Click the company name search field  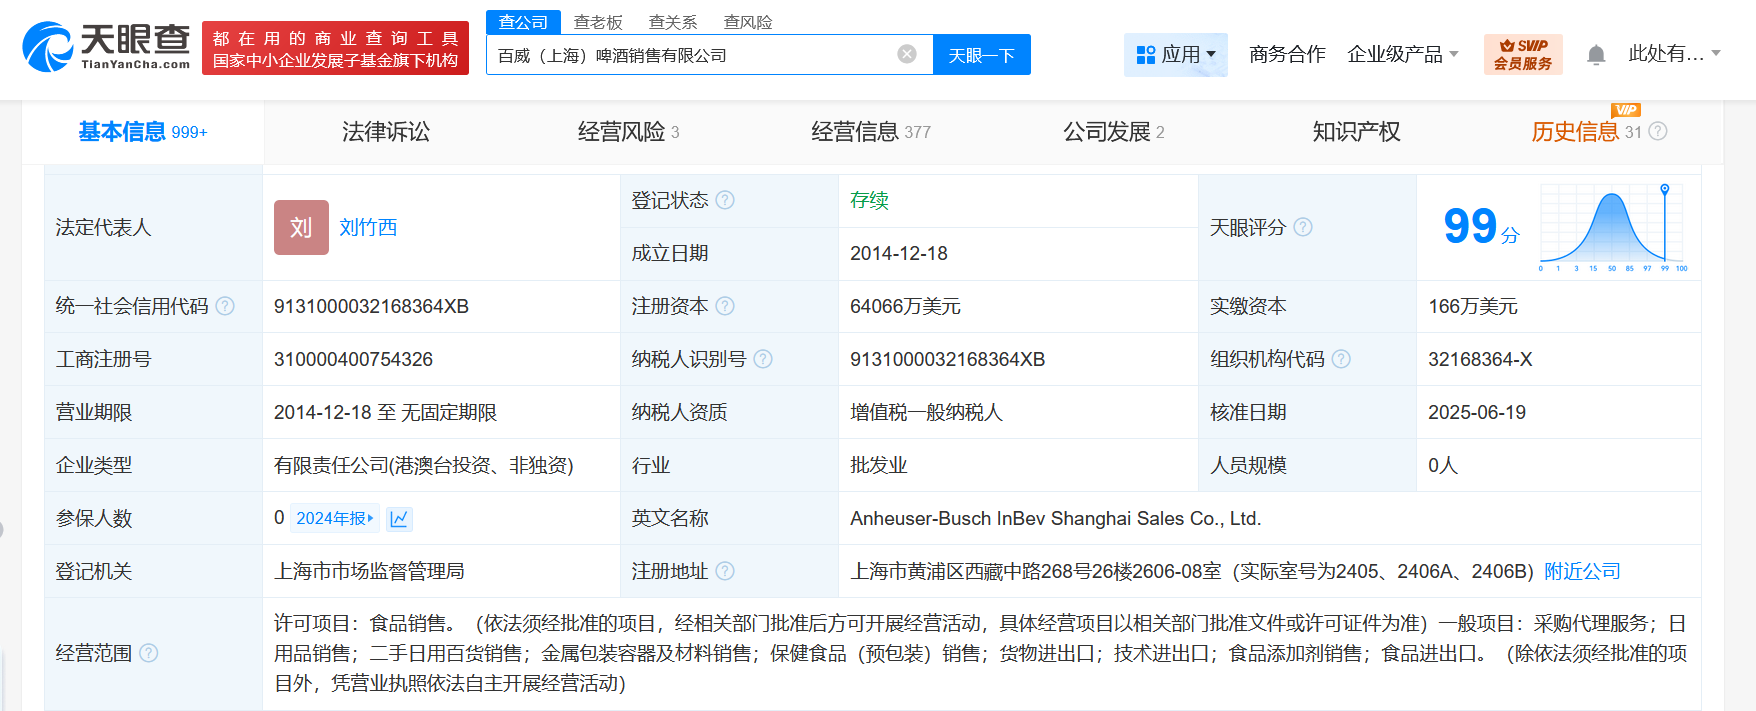click(690, 55)
